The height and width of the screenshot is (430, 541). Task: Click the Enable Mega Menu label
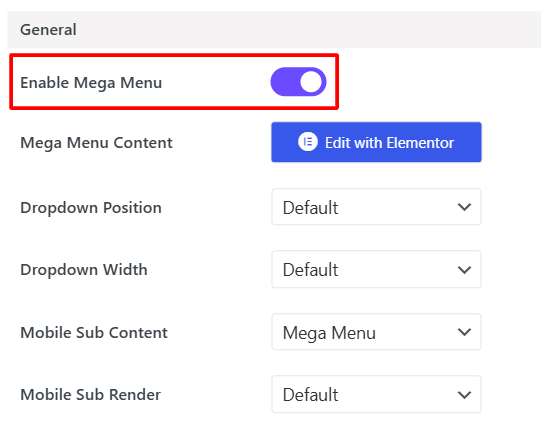(x=91, y=83)
